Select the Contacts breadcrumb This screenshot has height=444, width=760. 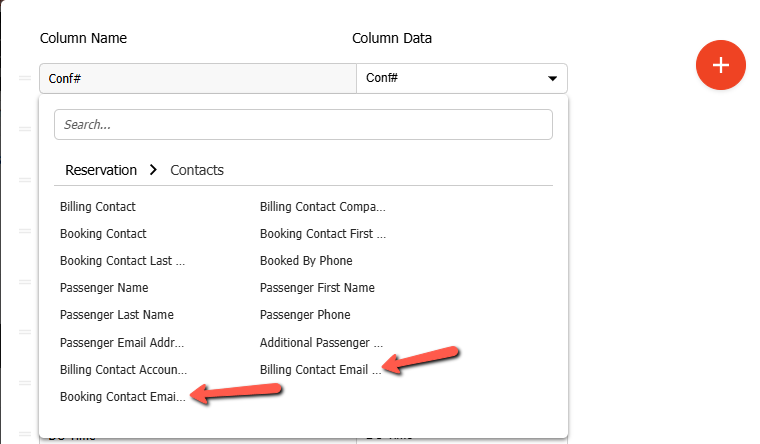pos(197,170)
